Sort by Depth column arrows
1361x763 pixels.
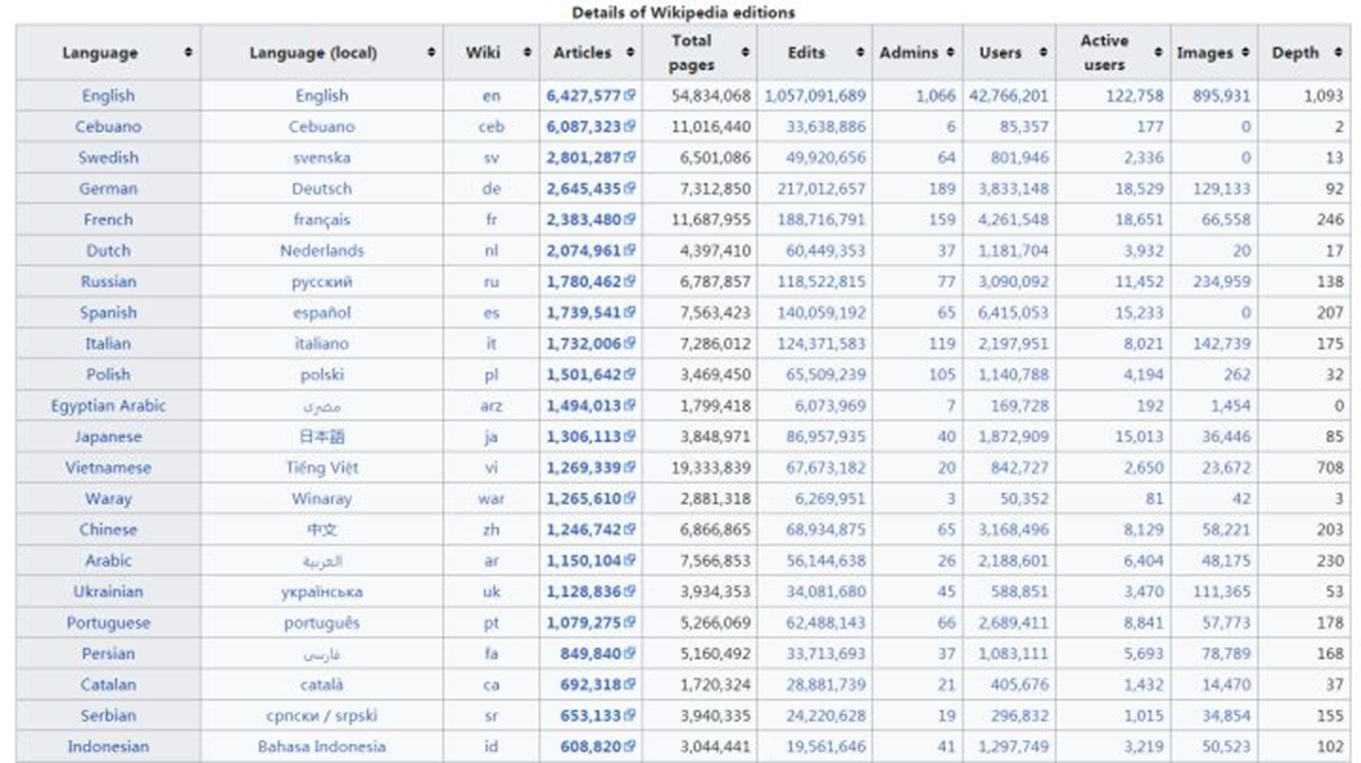pos(1338,53)
